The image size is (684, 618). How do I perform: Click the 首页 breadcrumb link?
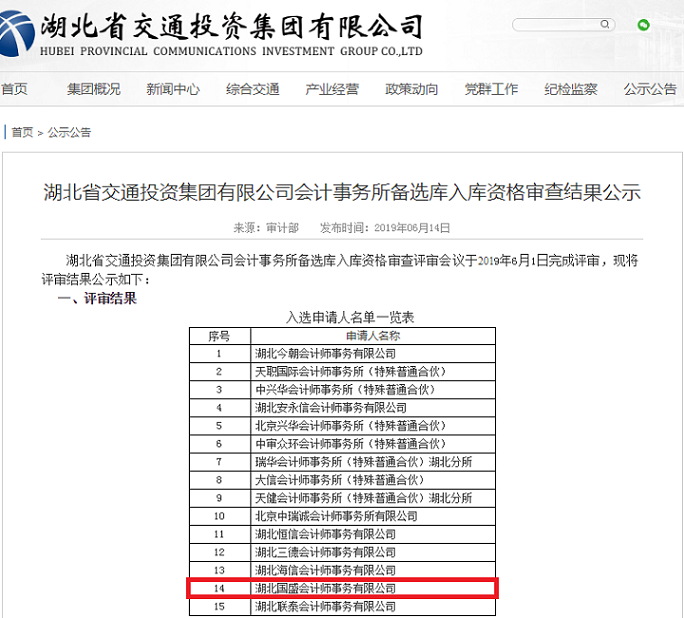(22, 132)
